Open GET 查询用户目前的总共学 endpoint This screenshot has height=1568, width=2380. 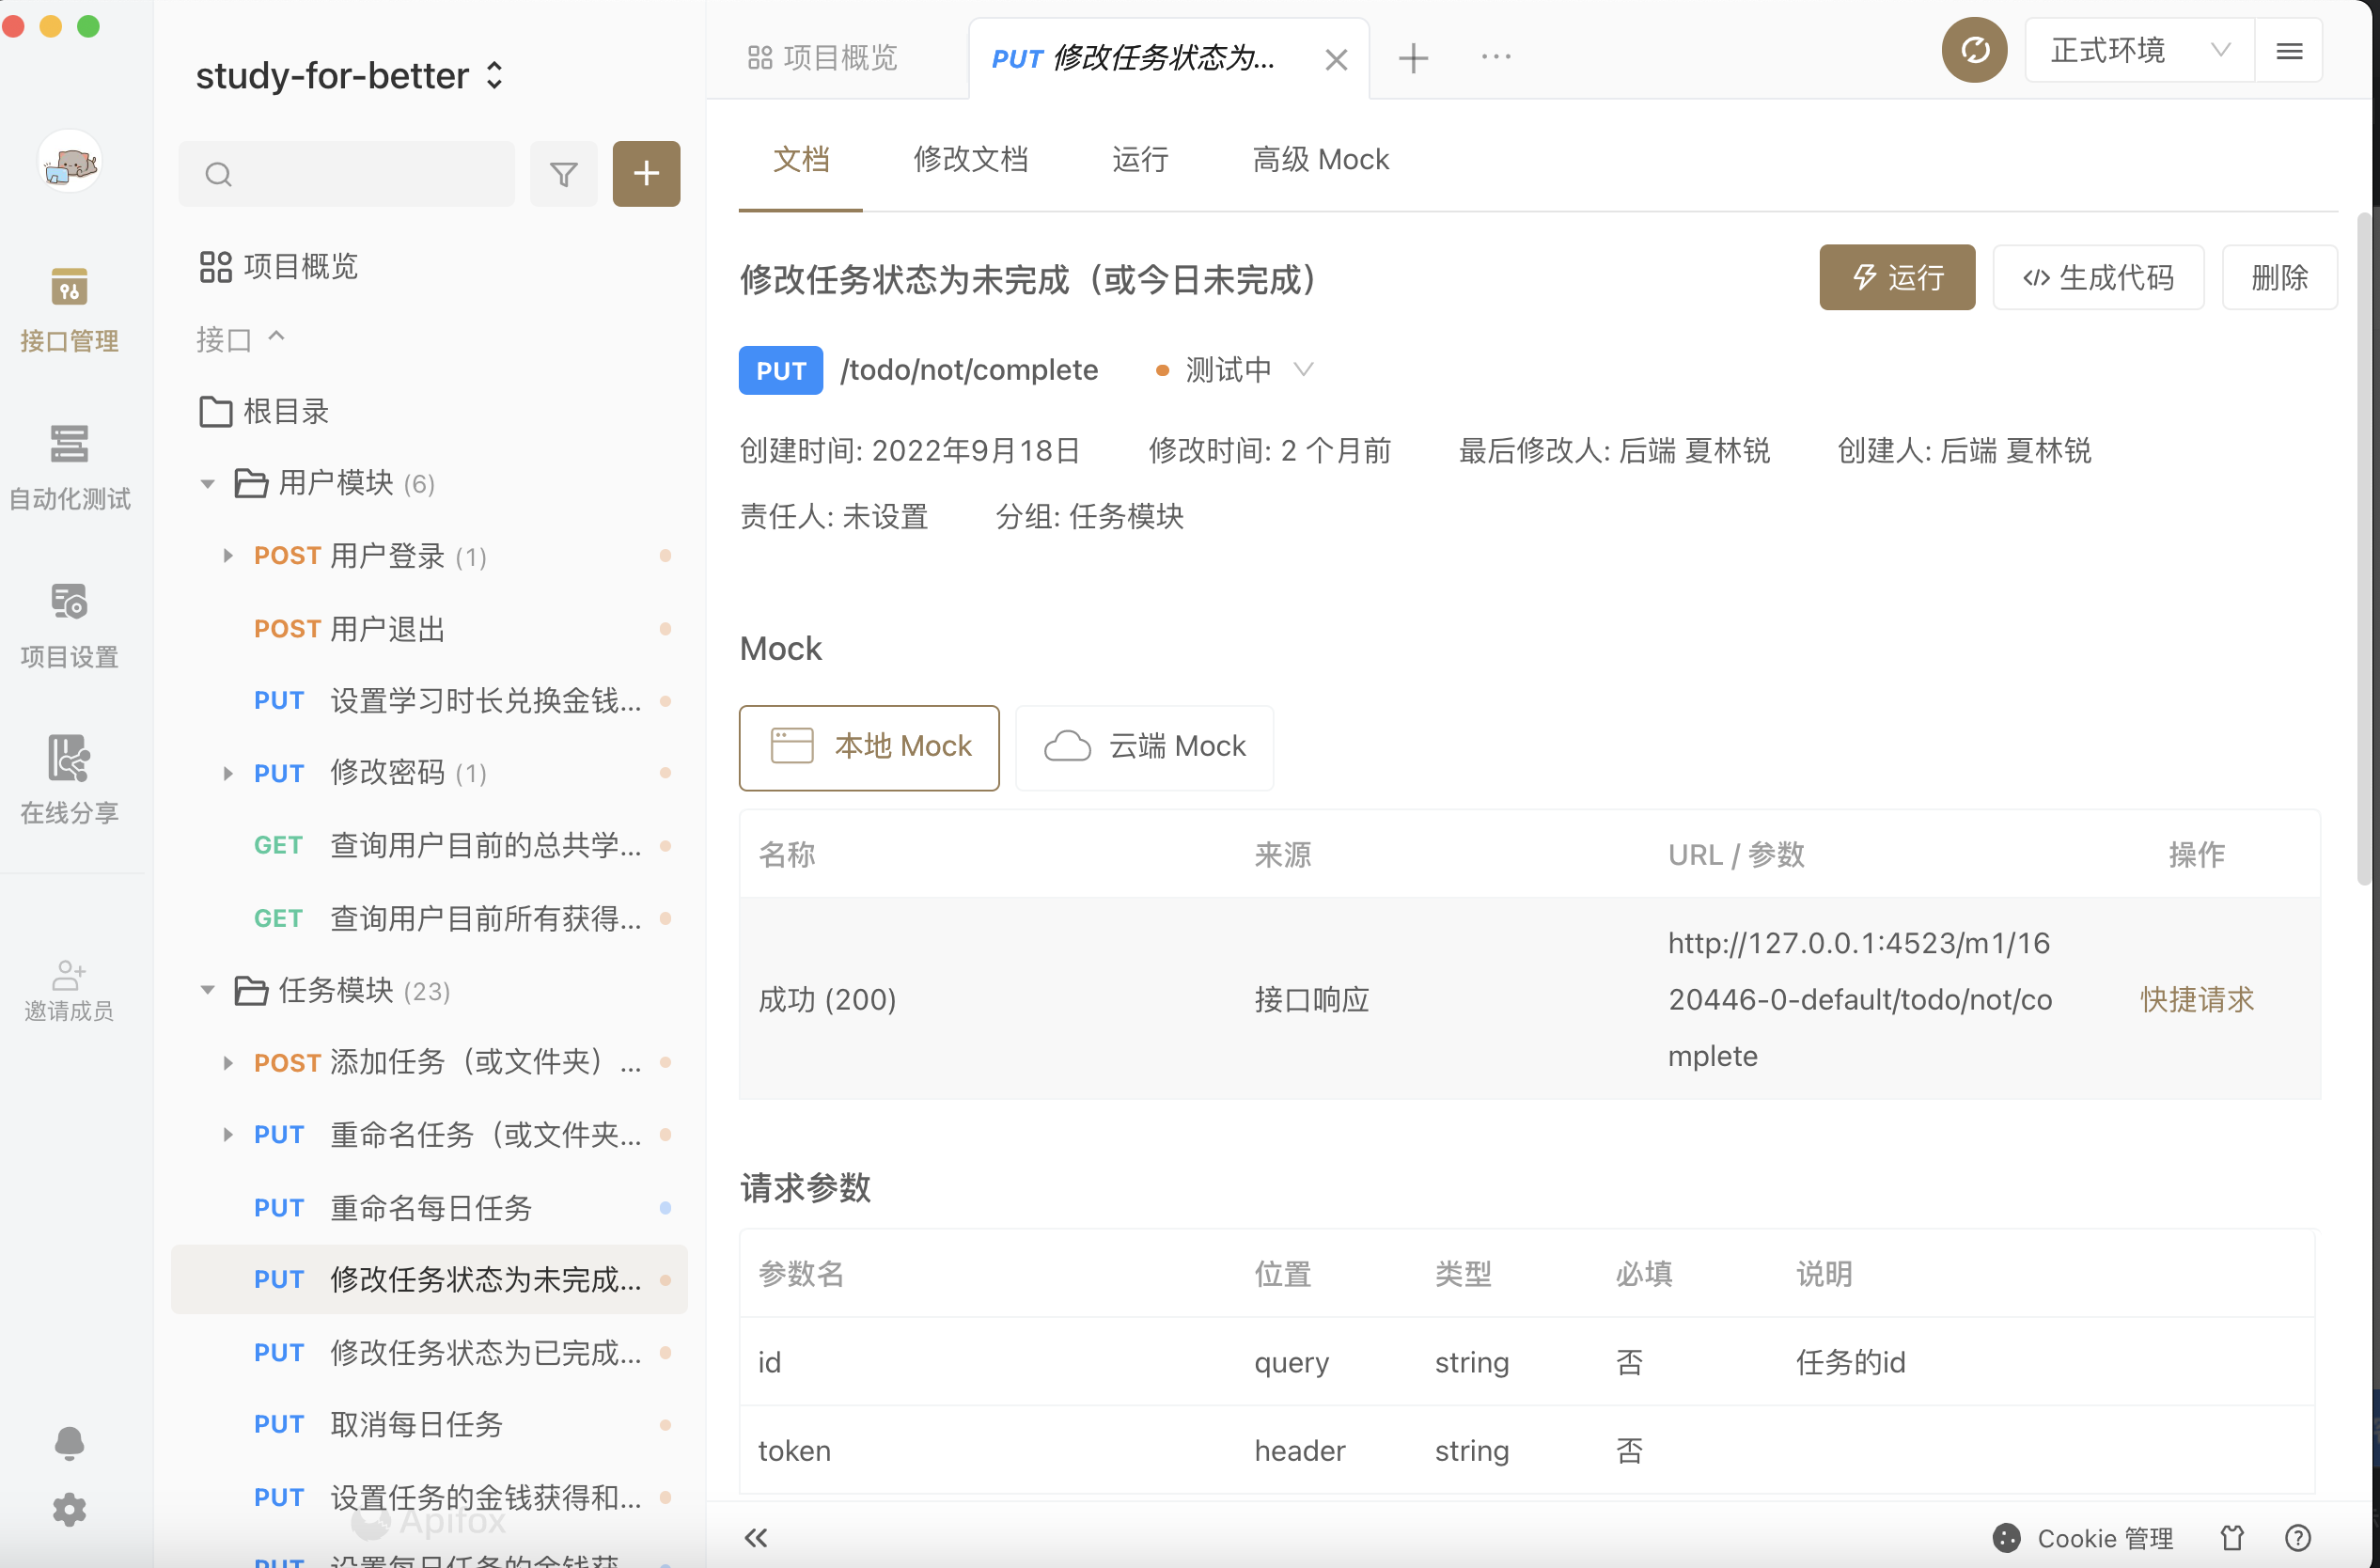tap(430, 845)
